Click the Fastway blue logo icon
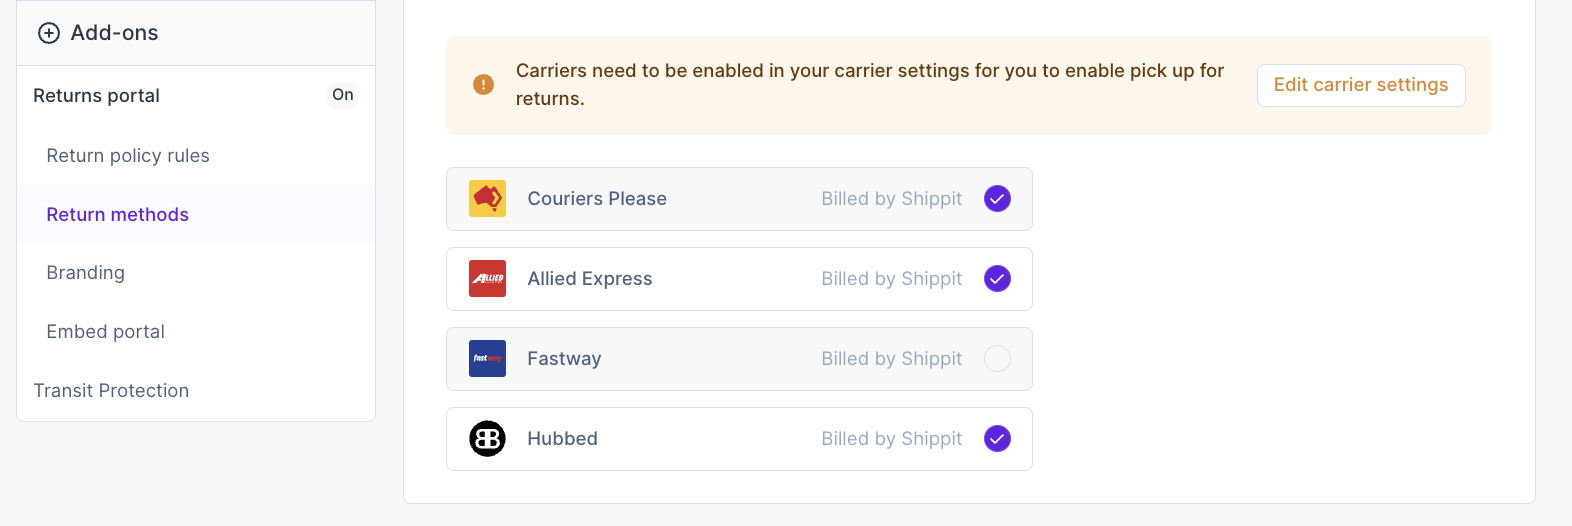Viewport: 1572px width, 526px height. [x=488, y=359]
